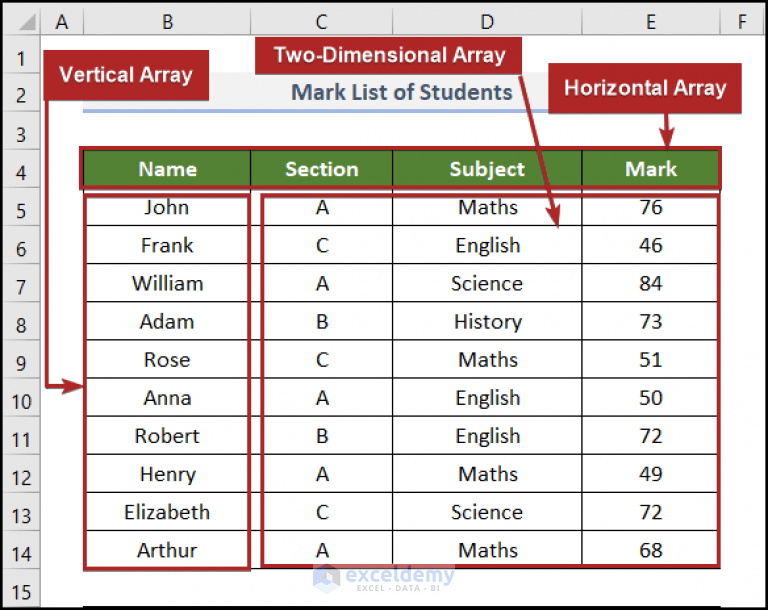Click Elizabeth's subject cell Science
The width and height of the screenshot is (768, 610).
tap(487, 512)
